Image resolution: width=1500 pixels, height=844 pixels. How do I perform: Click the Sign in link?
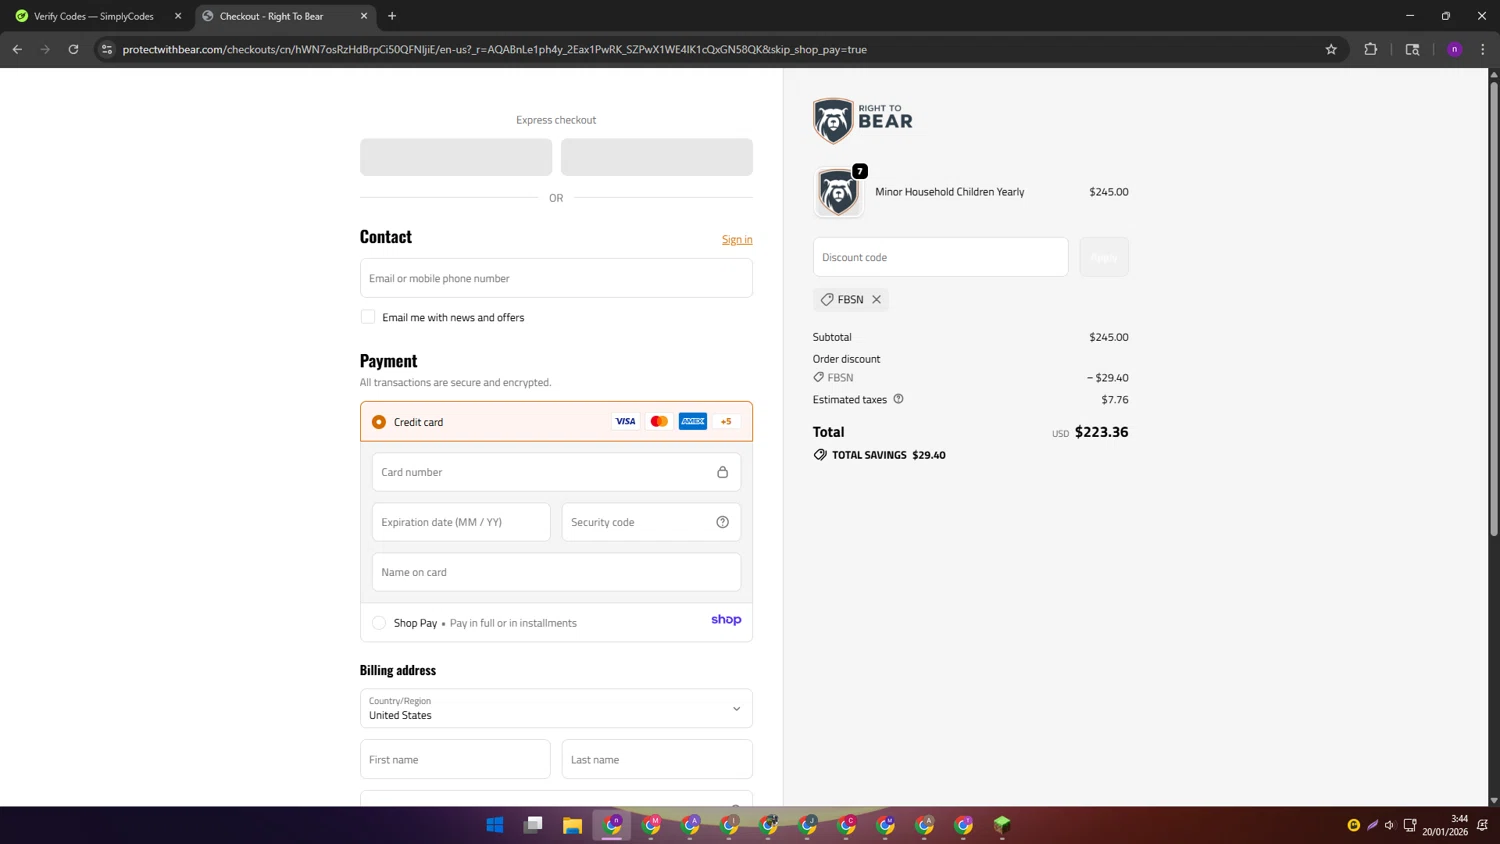737,239
